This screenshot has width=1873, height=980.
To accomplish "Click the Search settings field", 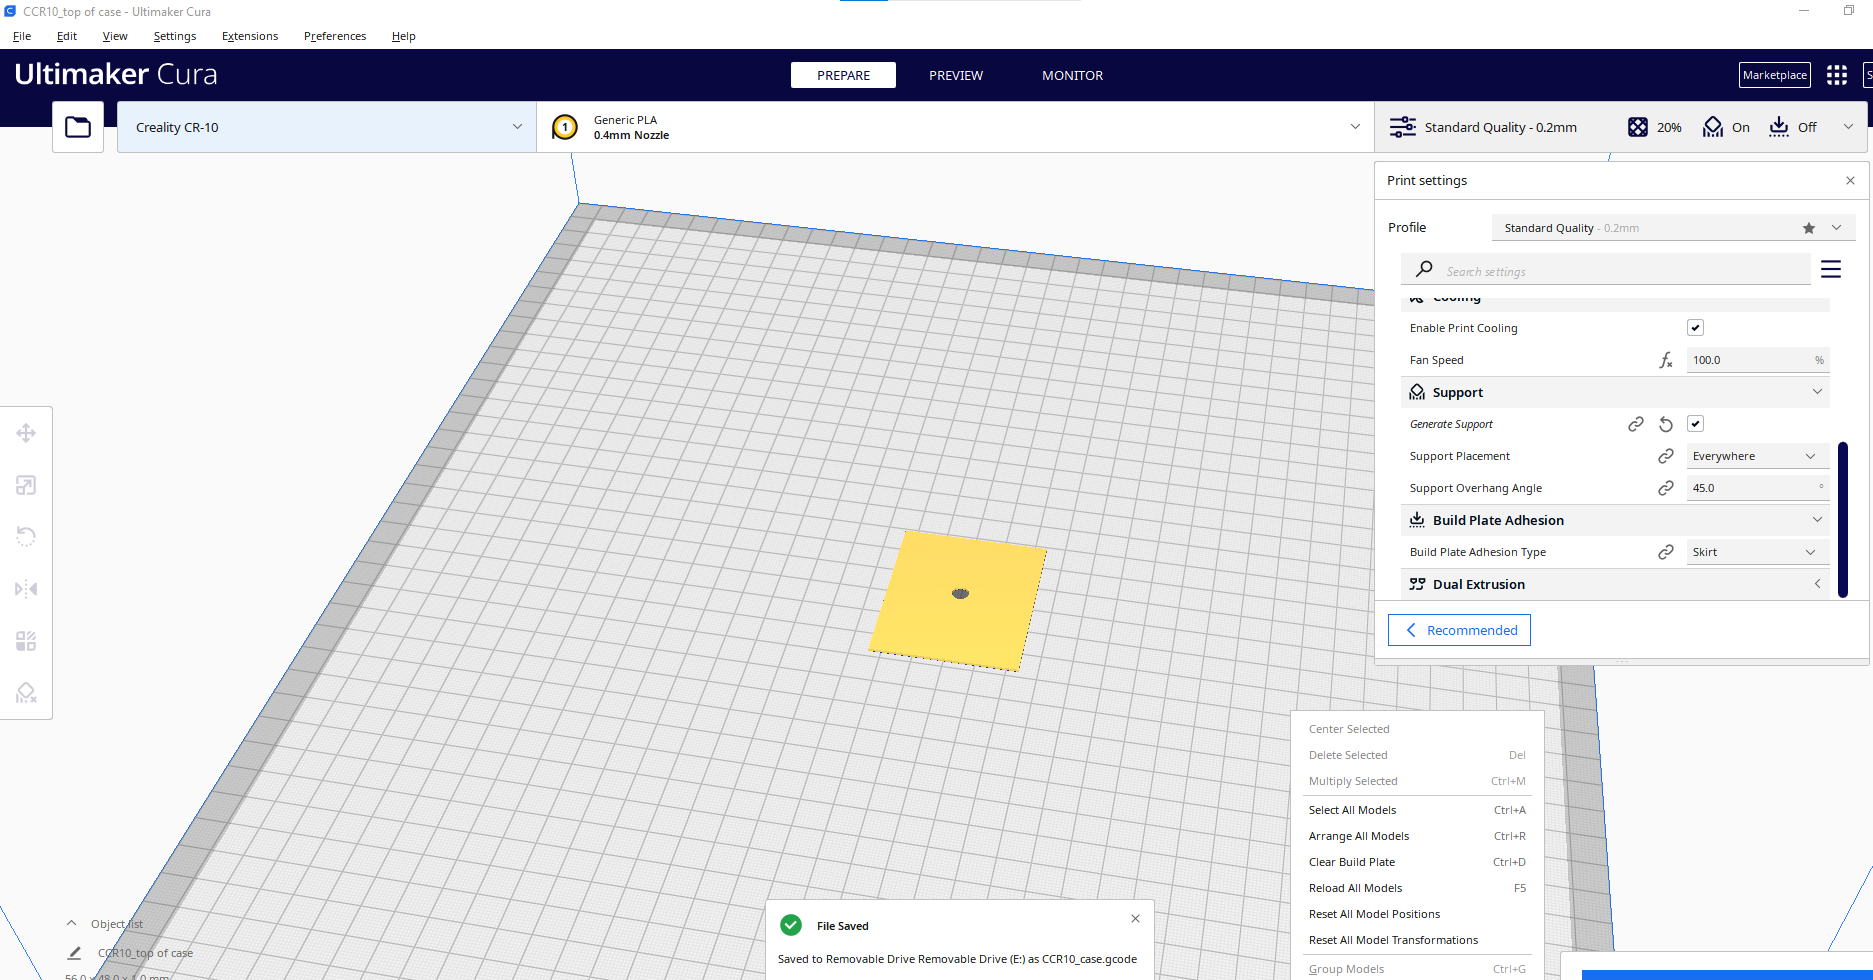I will click(x=1606, y=270).
